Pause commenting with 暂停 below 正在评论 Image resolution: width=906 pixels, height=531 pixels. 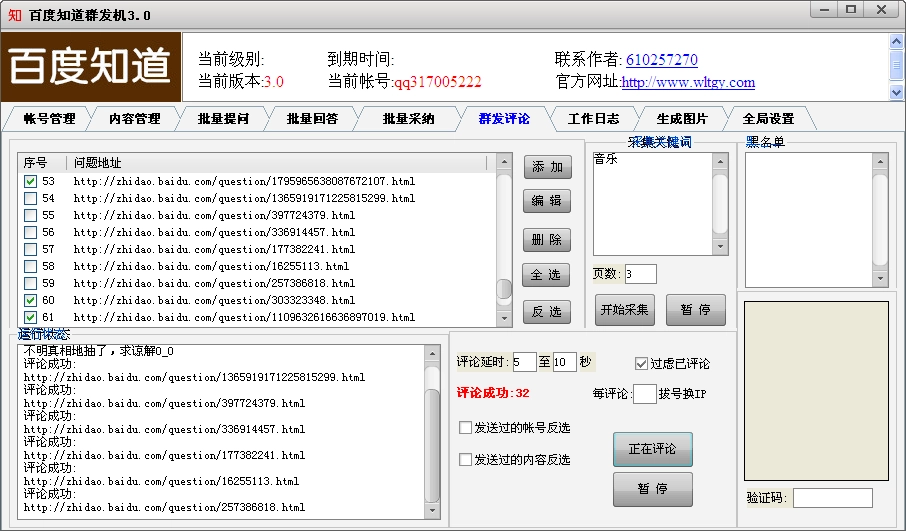tap(652, 489)
